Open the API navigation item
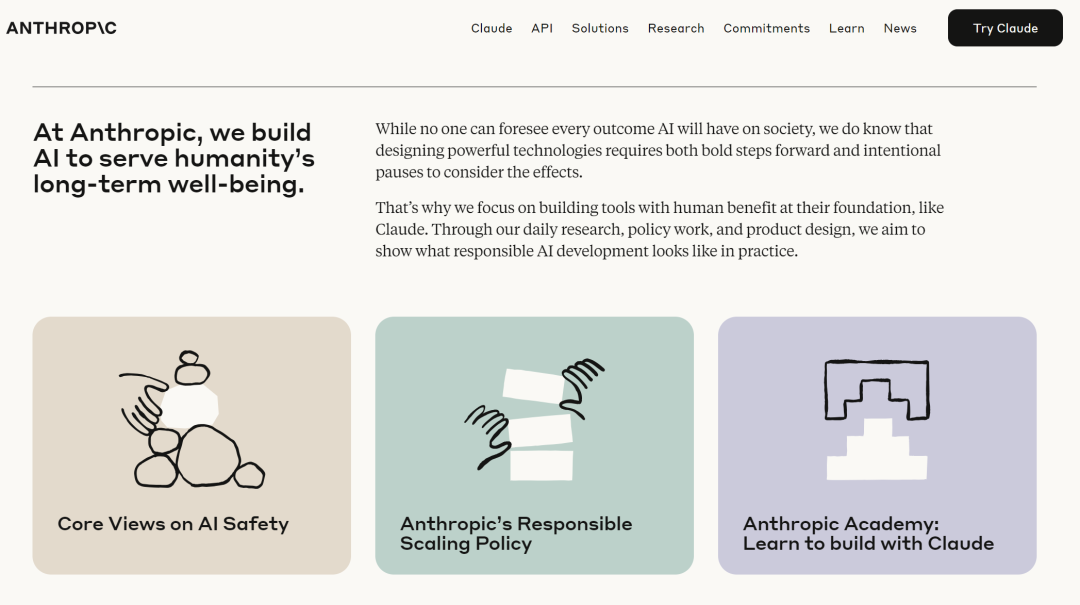 (542, 28)
